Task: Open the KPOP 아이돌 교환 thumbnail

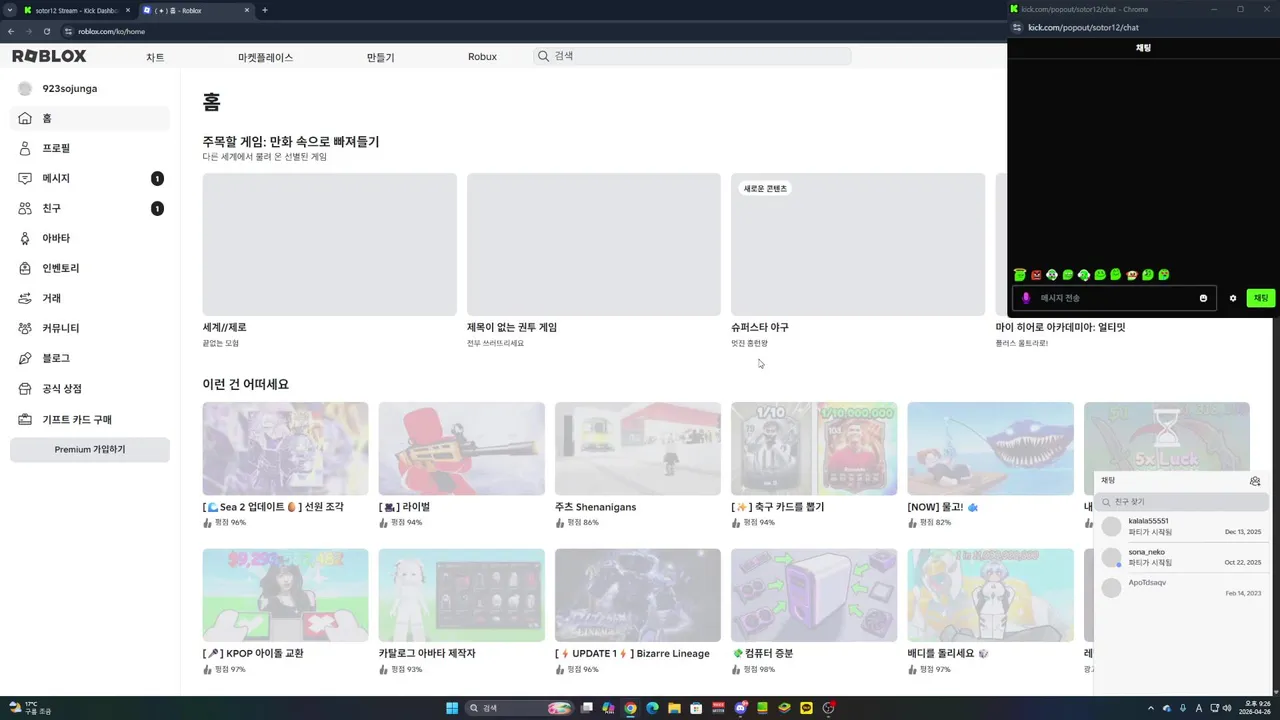Action: tap(285, 595)
